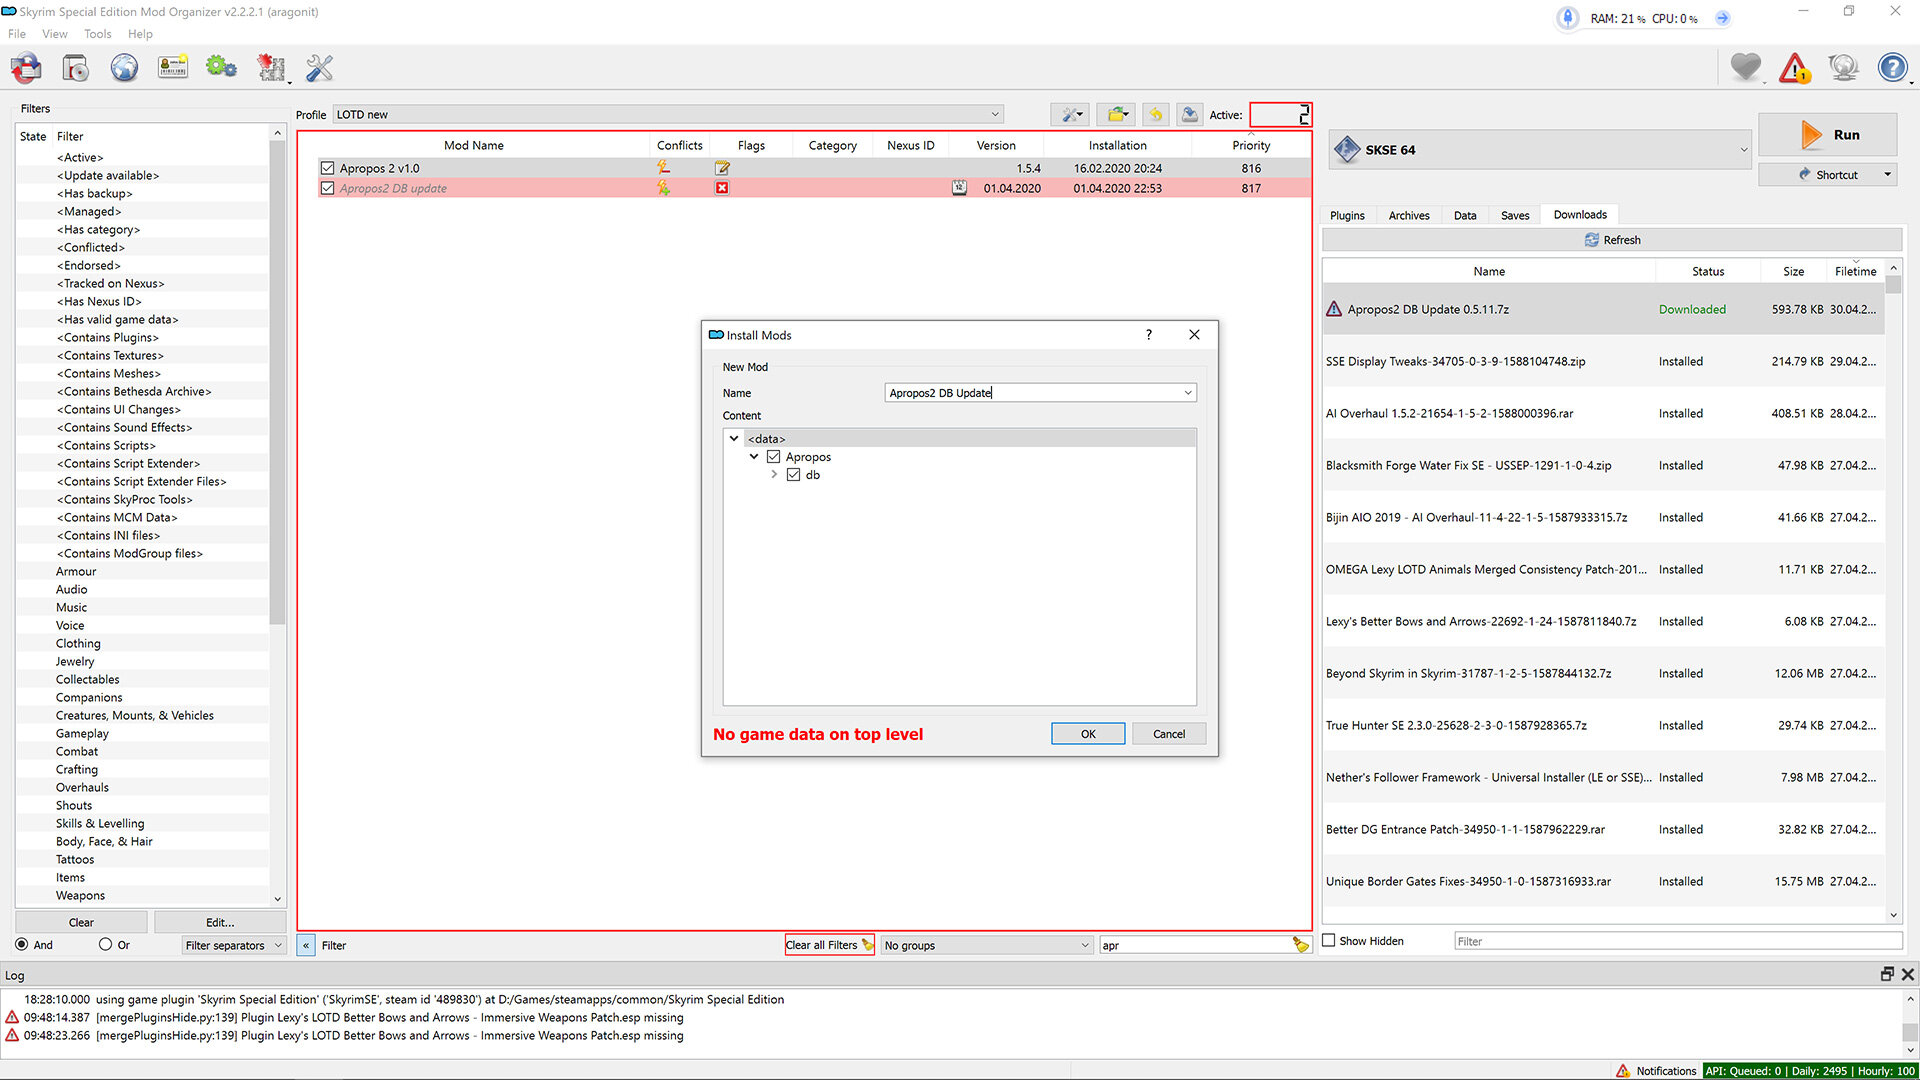1920x1080 pixels.
Task: Close the Log panel with X icon
Action: tap(1908, 974)
